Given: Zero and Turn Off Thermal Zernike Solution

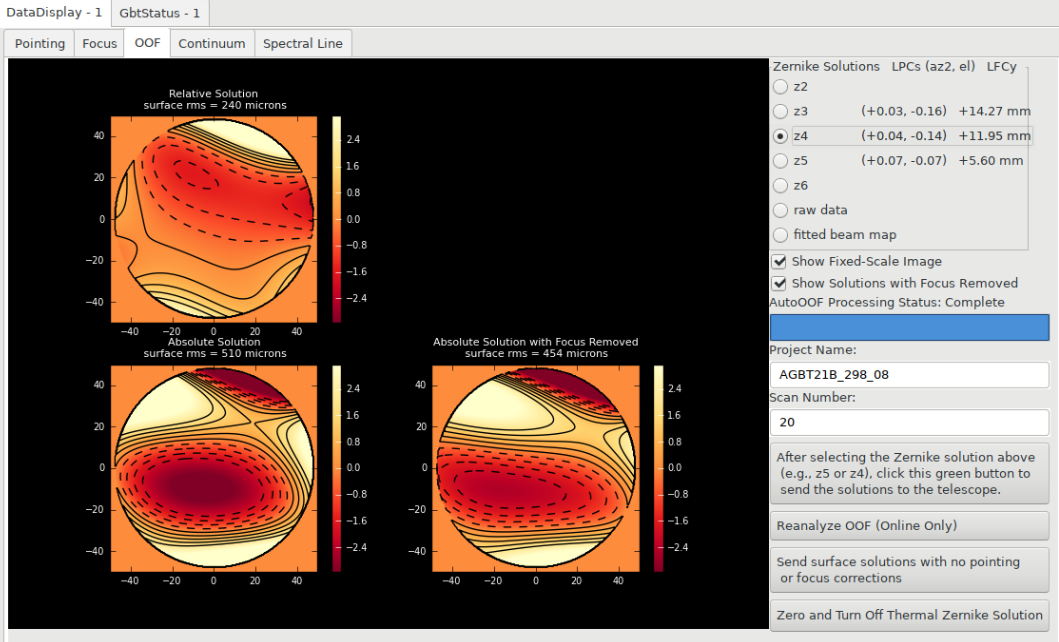Looking at the screenshot, I should pos(909,615).
